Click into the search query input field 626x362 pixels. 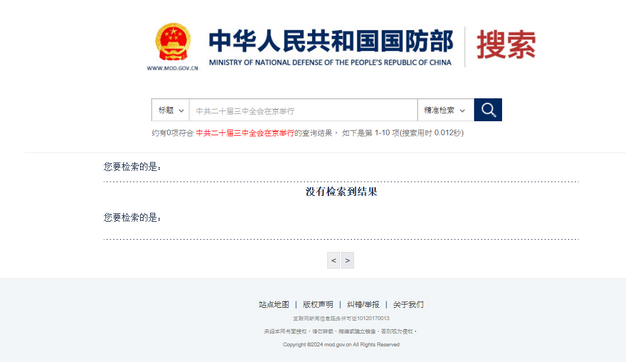(x=303, y=111)
